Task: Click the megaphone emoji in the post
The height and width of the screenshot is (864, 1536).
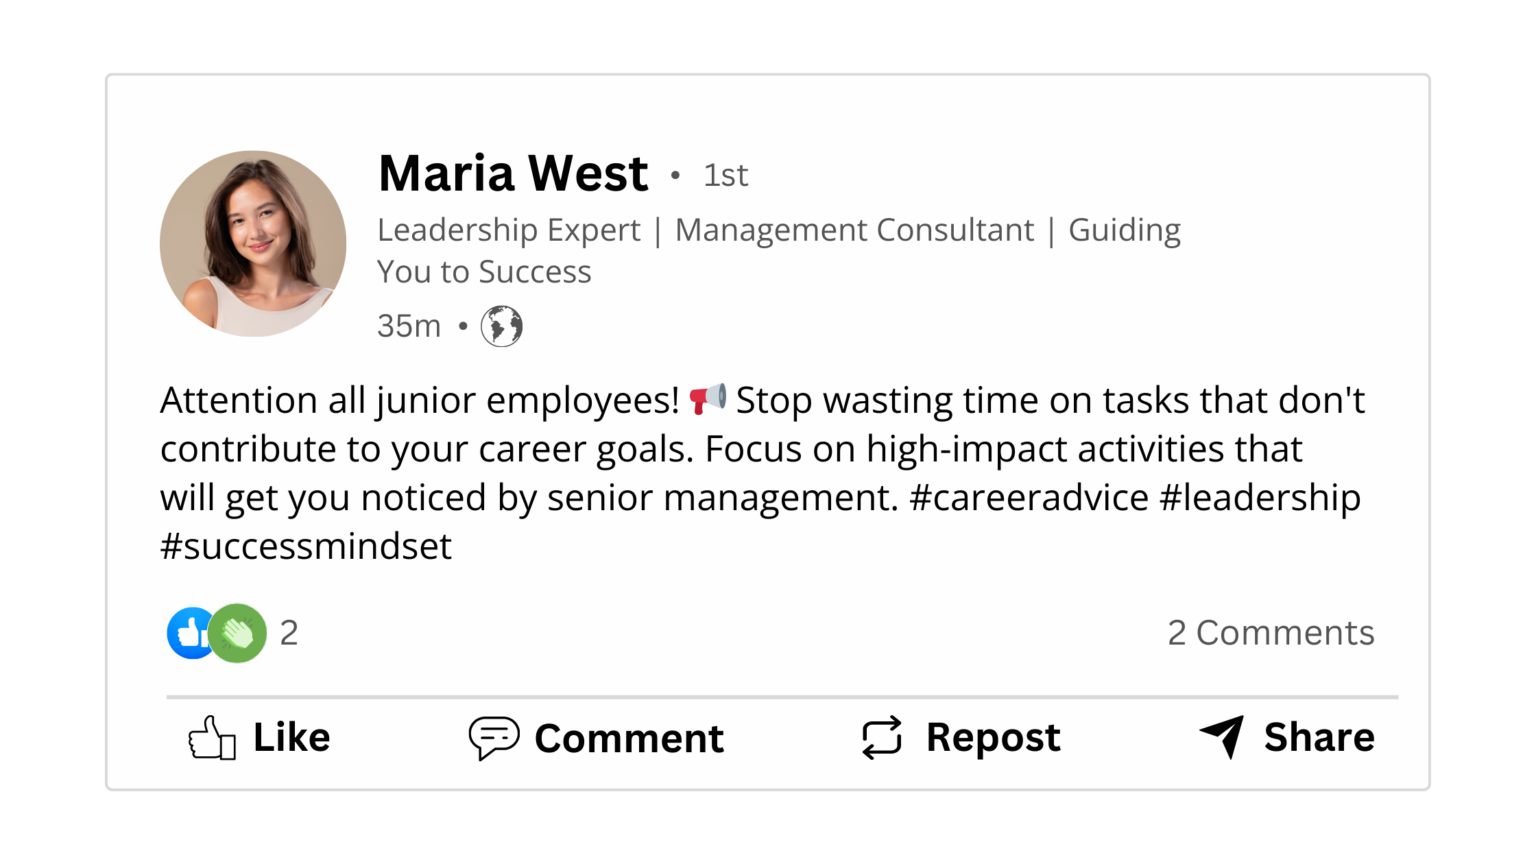Action: pyautogui.click(x=706, y=399)
